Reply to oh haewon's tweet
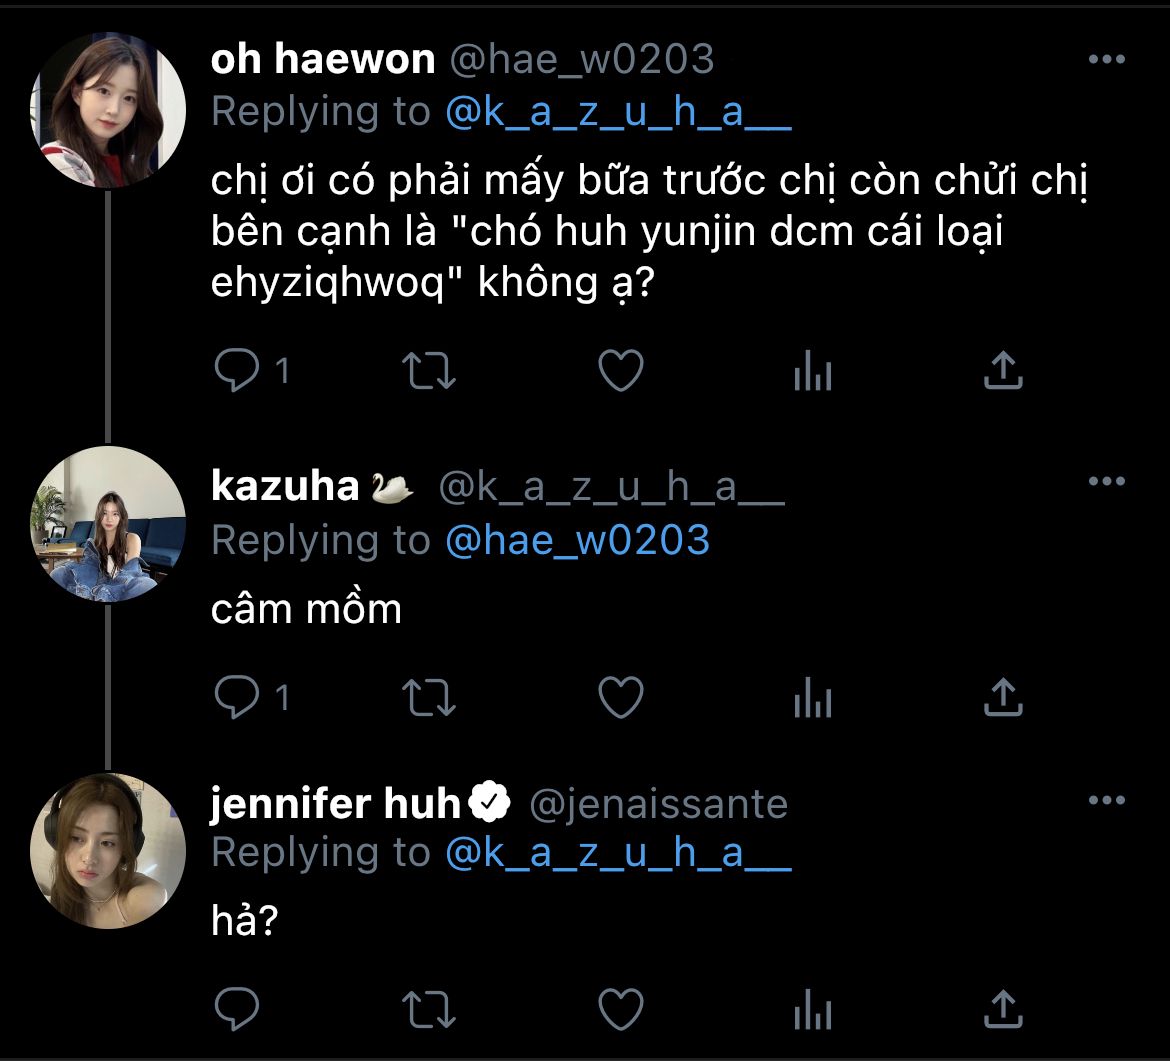The image size is (1170, 1061). [x=237, y=372]
